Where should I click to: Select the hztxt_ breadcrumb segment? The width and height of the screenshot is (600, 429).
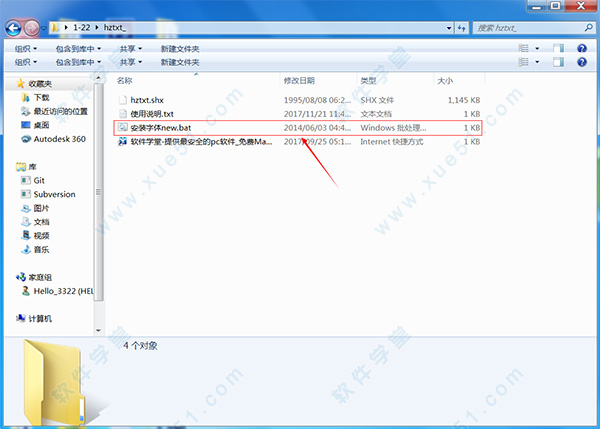pos(115,28)
